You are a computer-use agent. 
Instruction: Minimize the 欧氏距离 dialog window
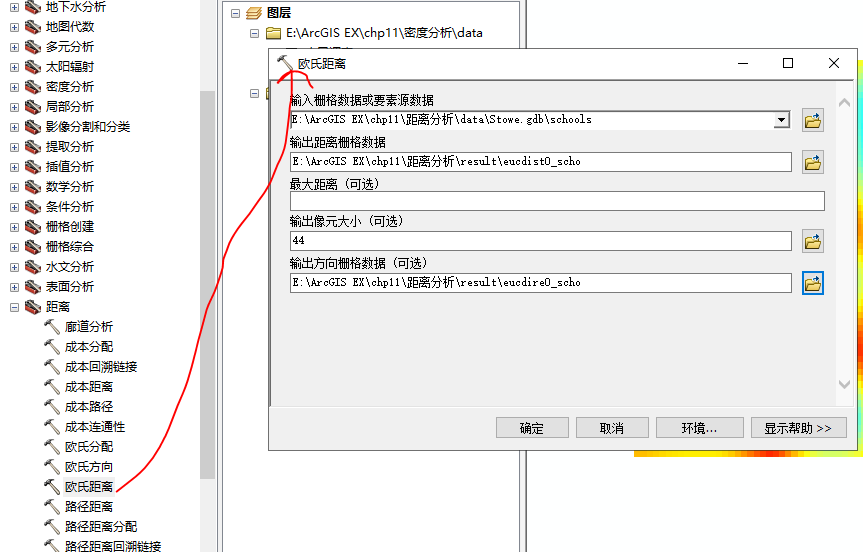[743, 63]
